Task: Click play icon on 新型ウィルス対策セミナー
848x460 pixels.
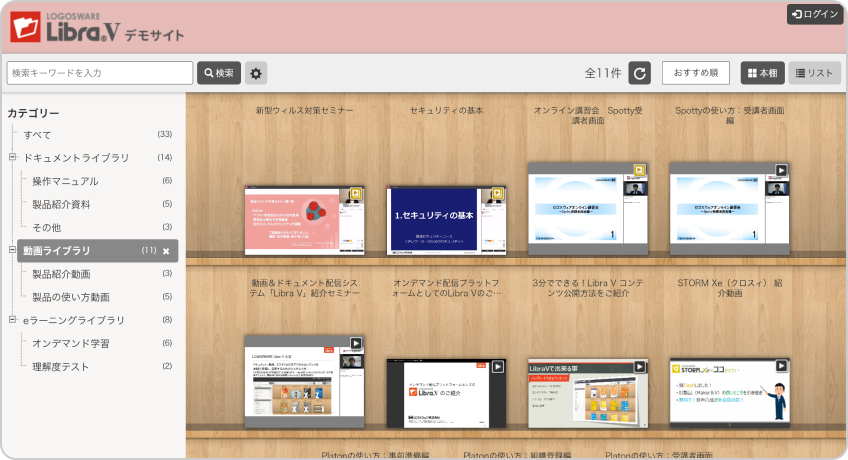Action: 356,193
